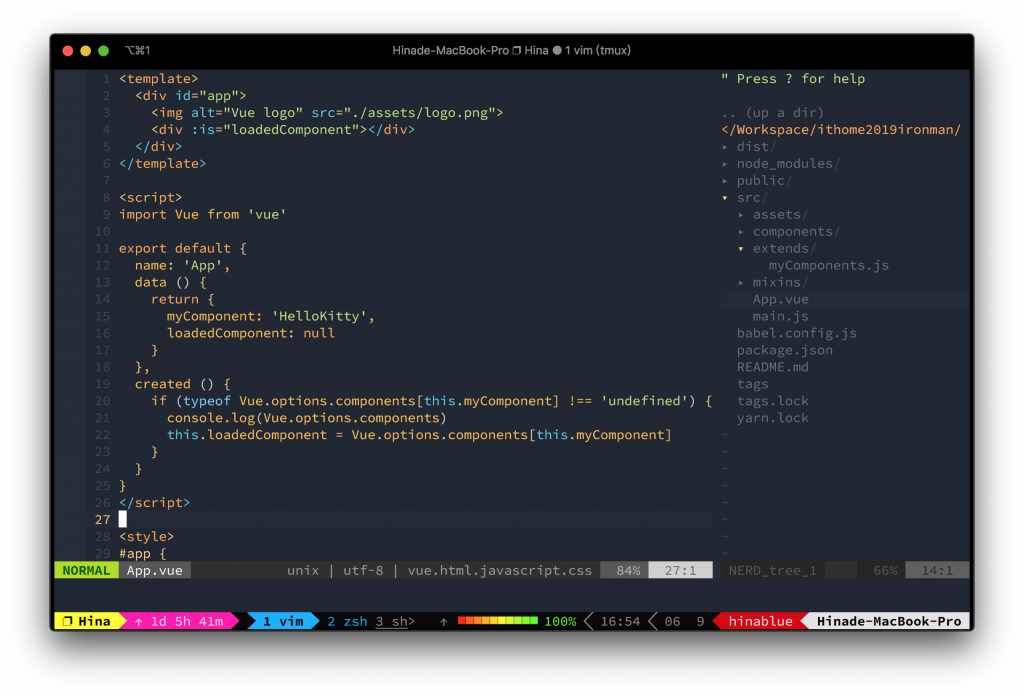Open main.js in the file tree
The image size is (1024, 697).
(x=780, y=316)
